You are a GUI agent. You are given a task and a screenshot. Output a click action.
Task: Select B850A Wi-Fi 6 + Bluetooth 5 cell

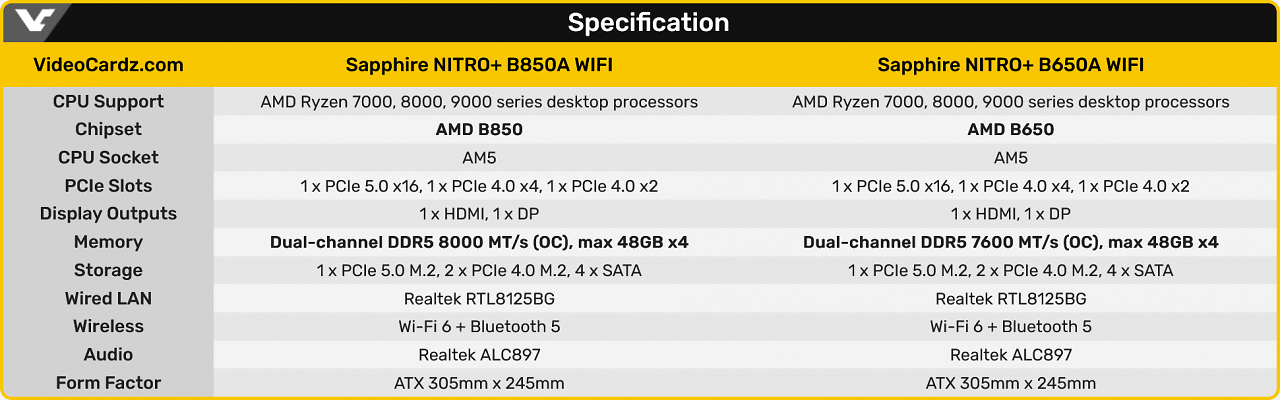[479, 326]
